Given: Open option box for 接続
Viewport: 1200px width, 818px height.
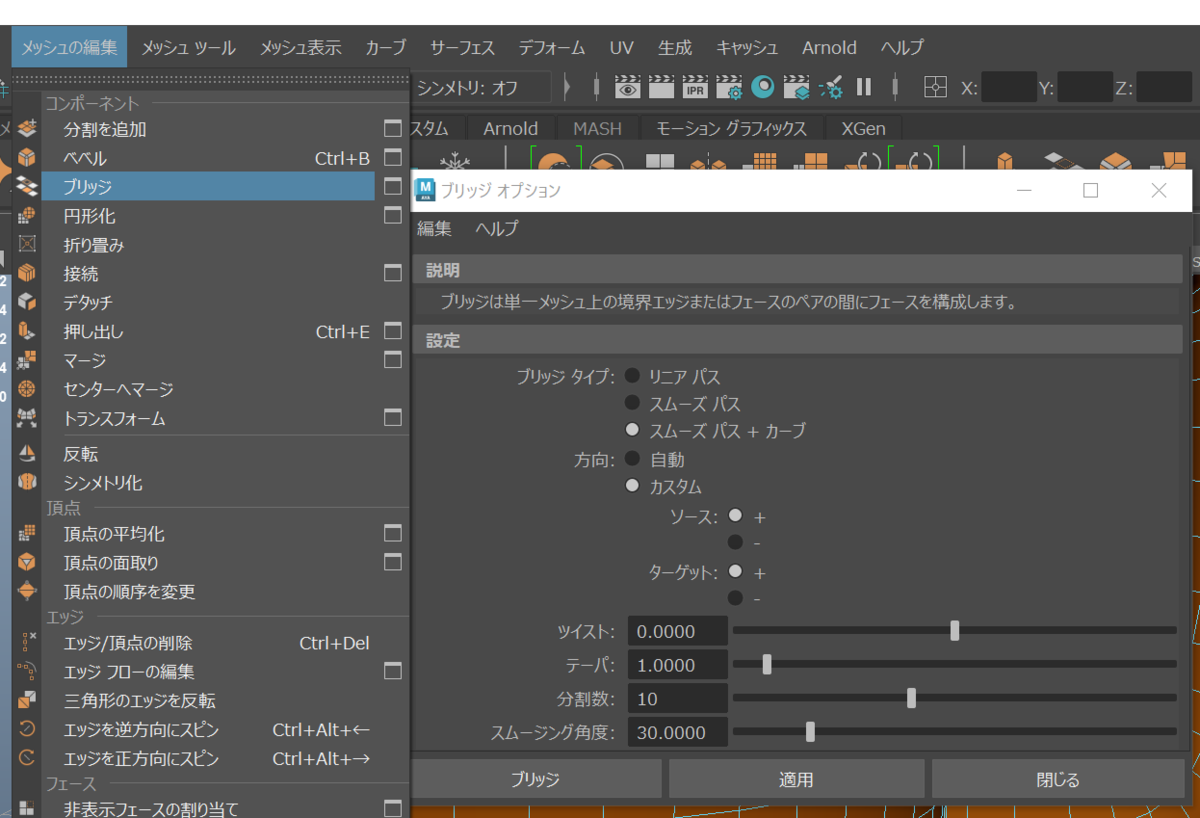Looking at the screenshot, I should 393,273.
